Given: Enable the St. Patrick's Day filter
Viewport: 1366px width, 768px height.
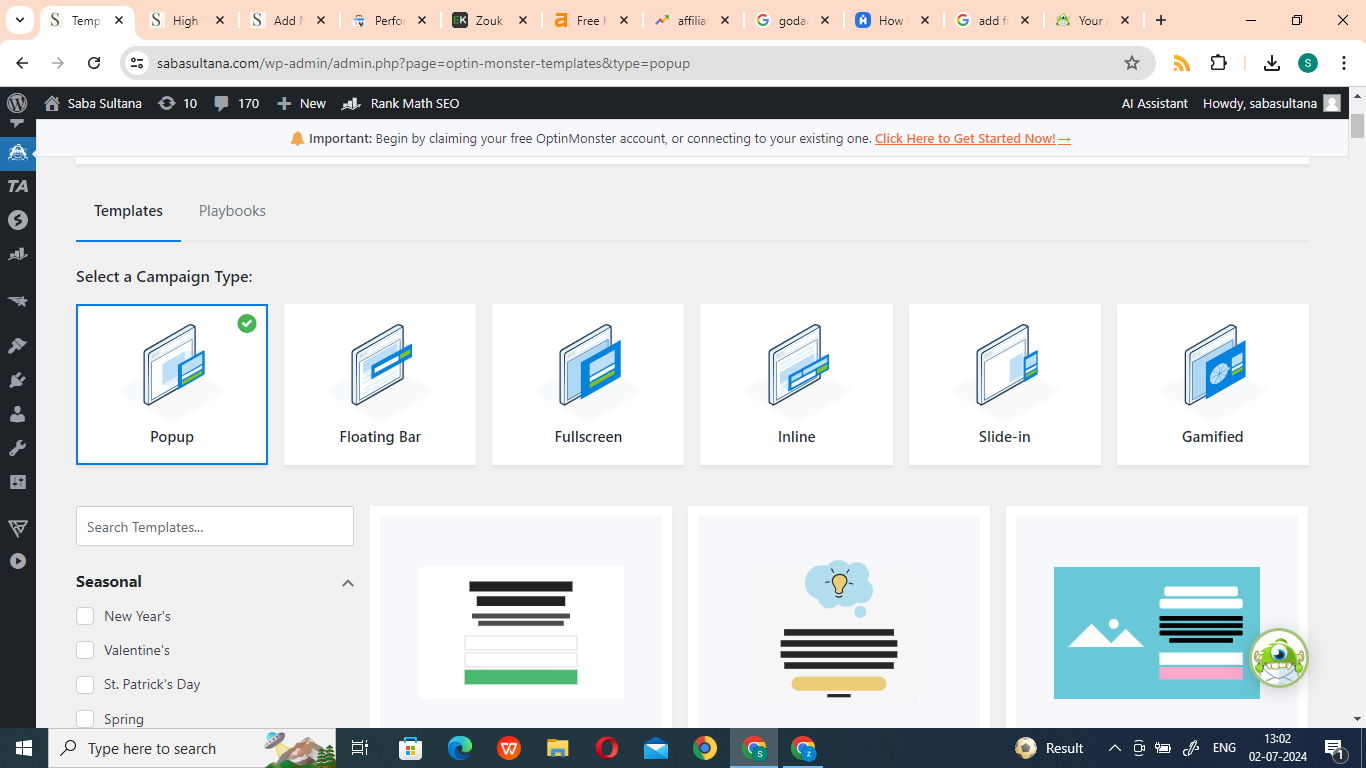Looking at the screenshot, I should pyautogui.click(x=85, y=684).
